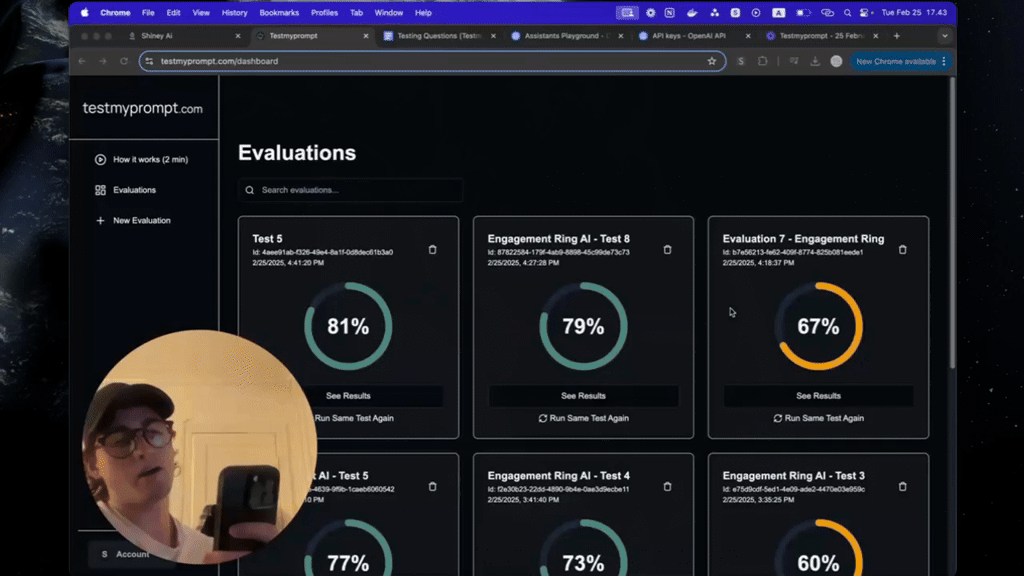Image resolution: width=1024 pixels, height=576 pixels.
Task: Go back using the browser back arrow
Action: point(82,61)
